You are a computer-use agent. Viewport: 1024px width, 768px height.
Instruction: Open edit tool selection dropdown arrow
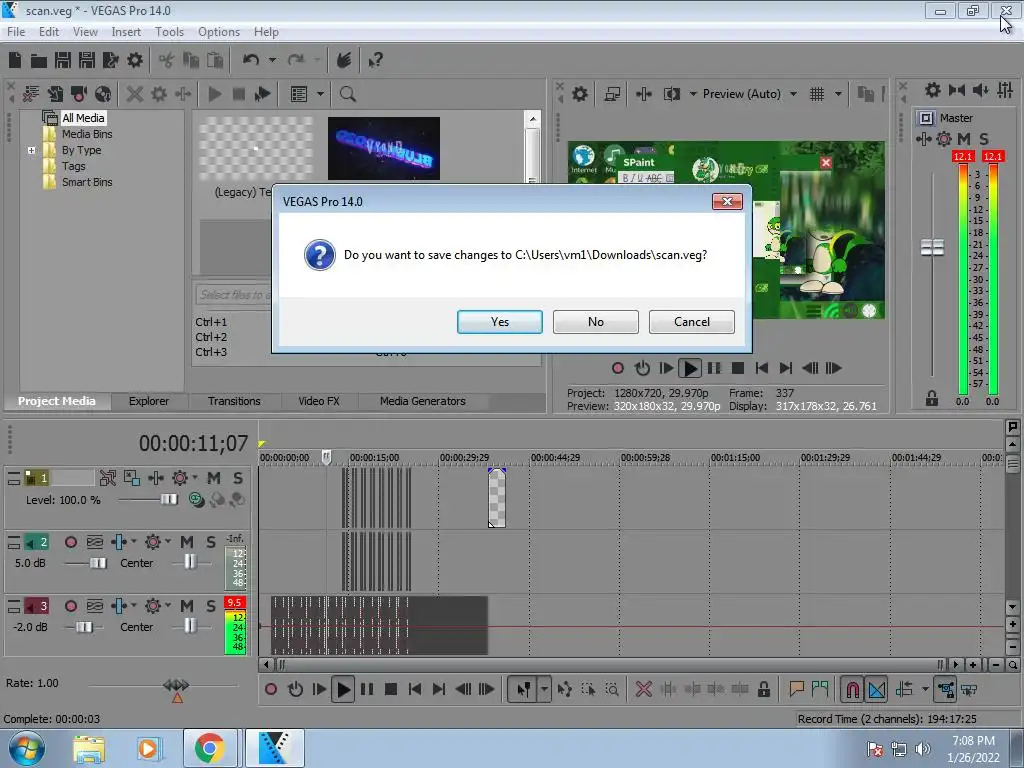click(544, 689)
